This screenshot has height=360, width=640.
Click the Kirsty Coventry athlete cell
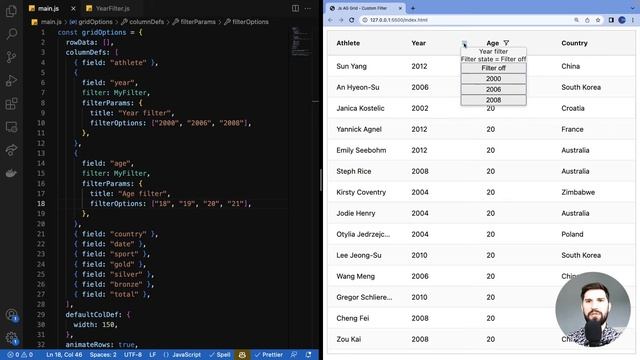pos(361,192)
